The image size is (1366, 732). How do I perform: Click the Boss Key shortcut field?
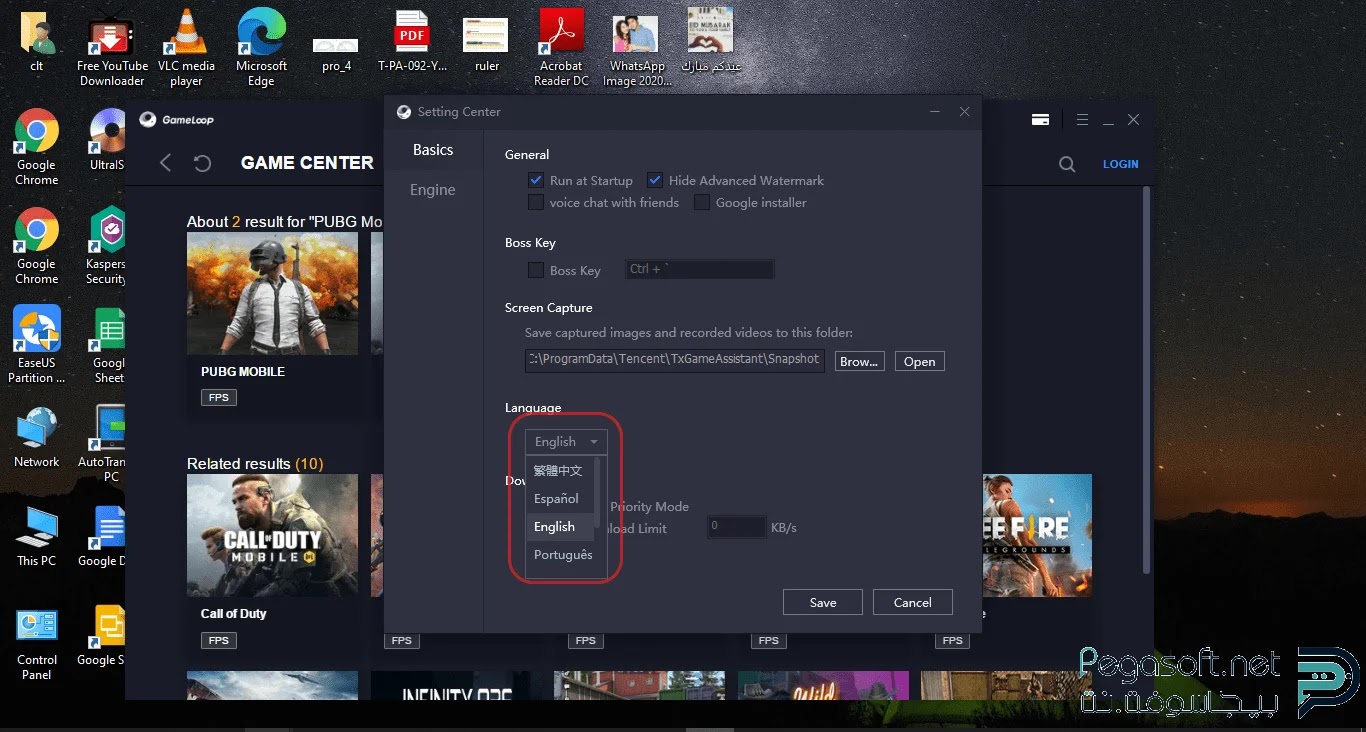(700, 269)
